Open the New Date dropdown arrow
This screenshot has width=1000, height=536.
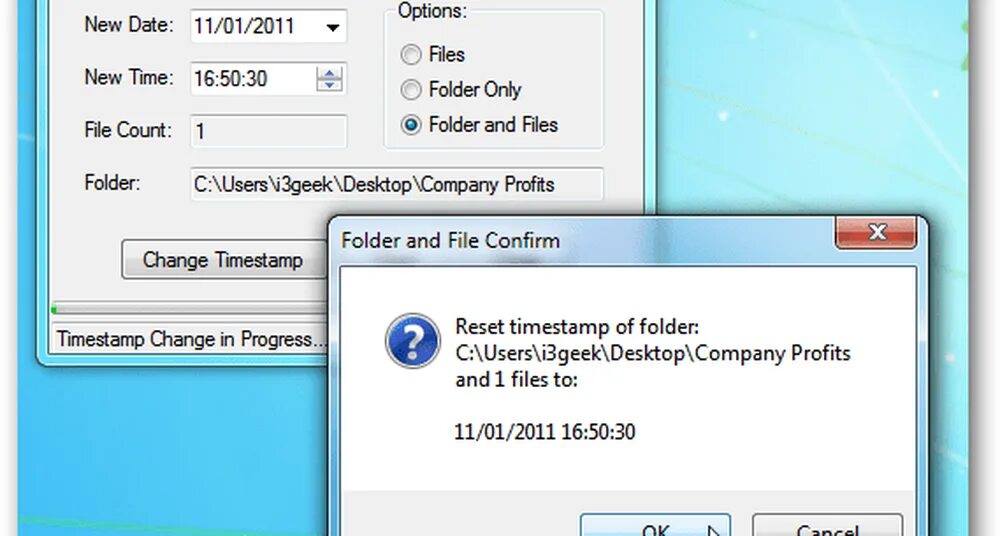(332, 27)
